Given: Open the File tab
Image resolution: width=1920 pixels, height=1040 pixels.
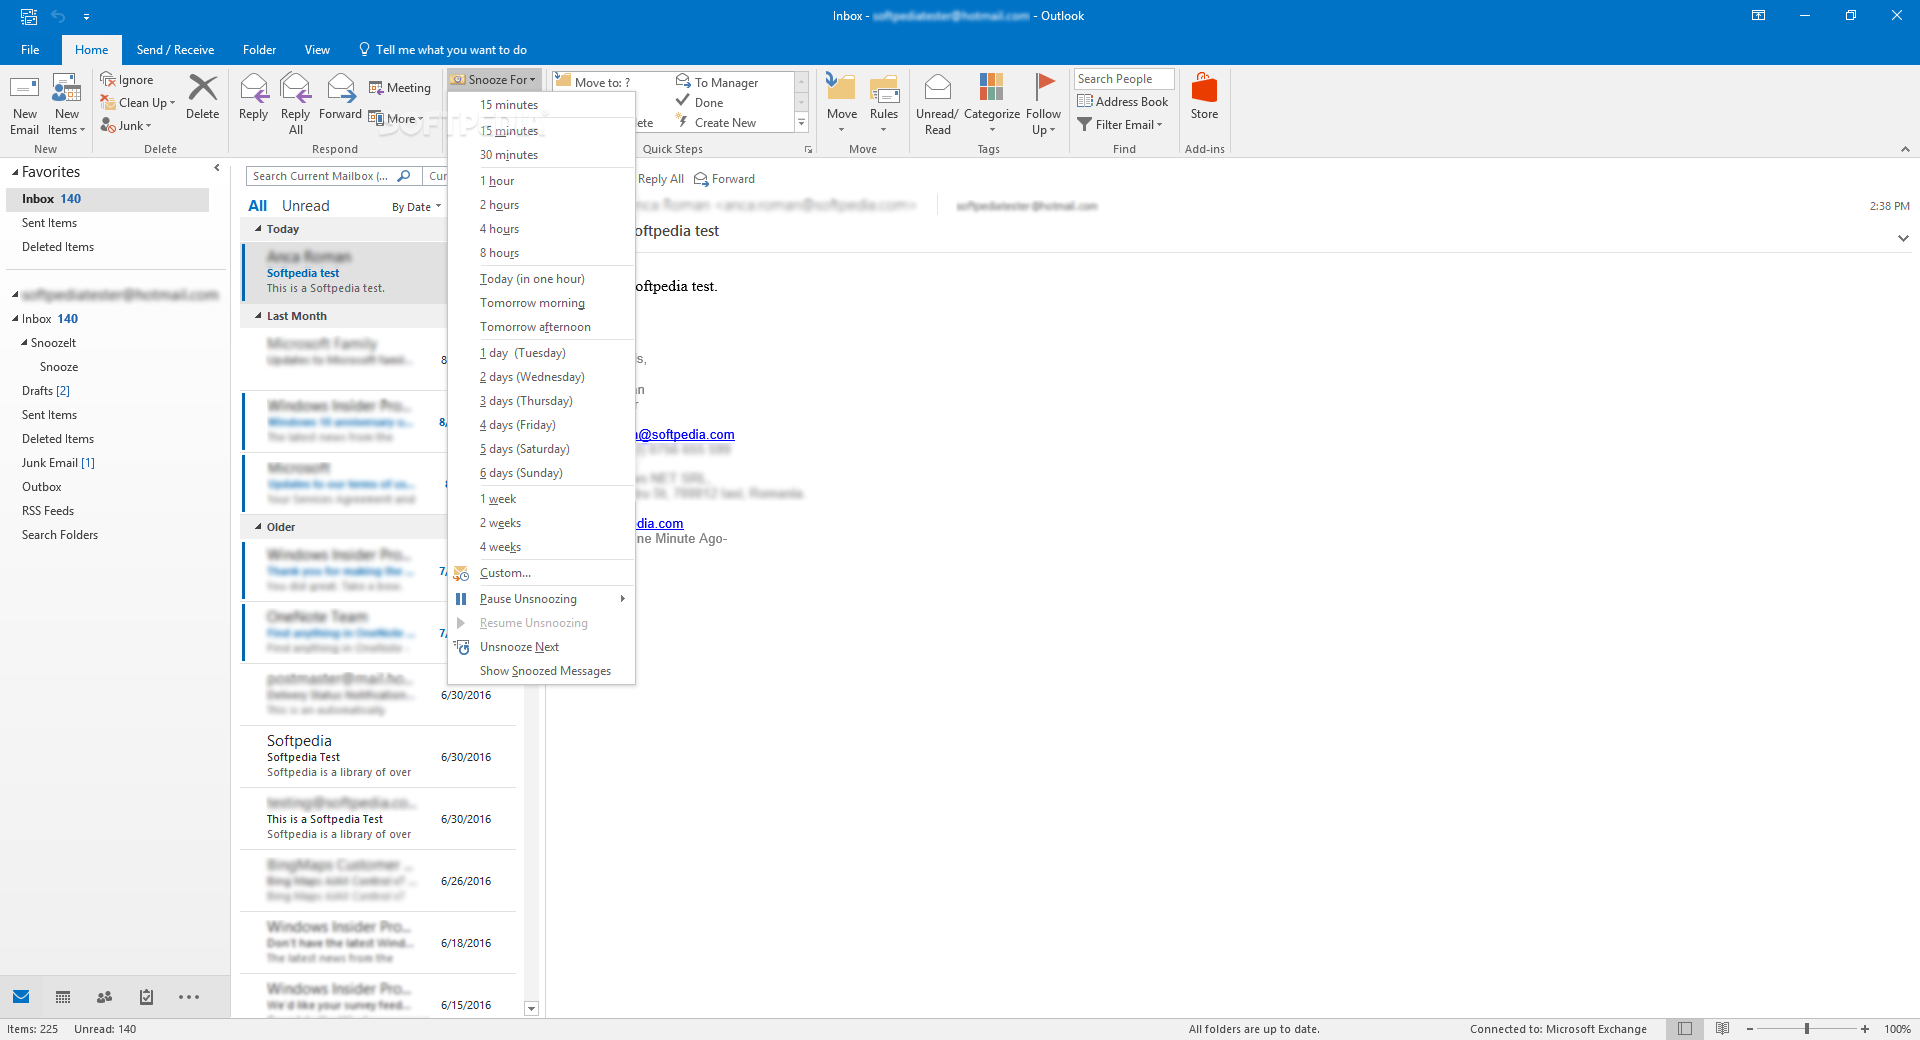Looking at the screenshot, I should point(30,50).
